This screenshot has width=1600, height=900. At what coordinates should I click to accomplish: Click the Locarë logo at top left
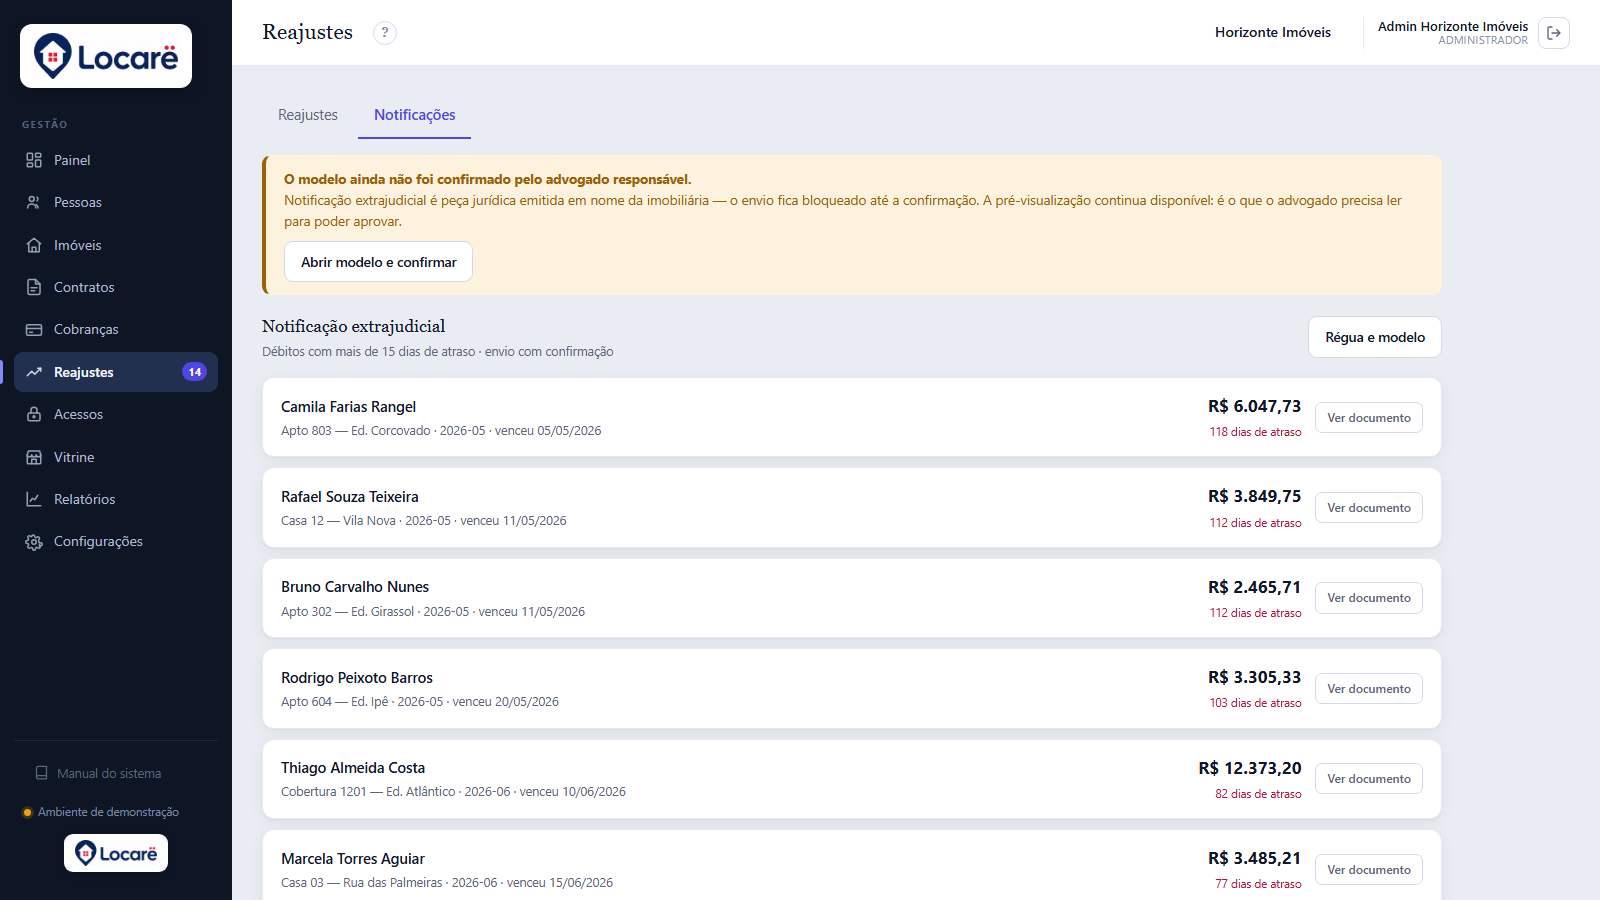click(106, 56)
